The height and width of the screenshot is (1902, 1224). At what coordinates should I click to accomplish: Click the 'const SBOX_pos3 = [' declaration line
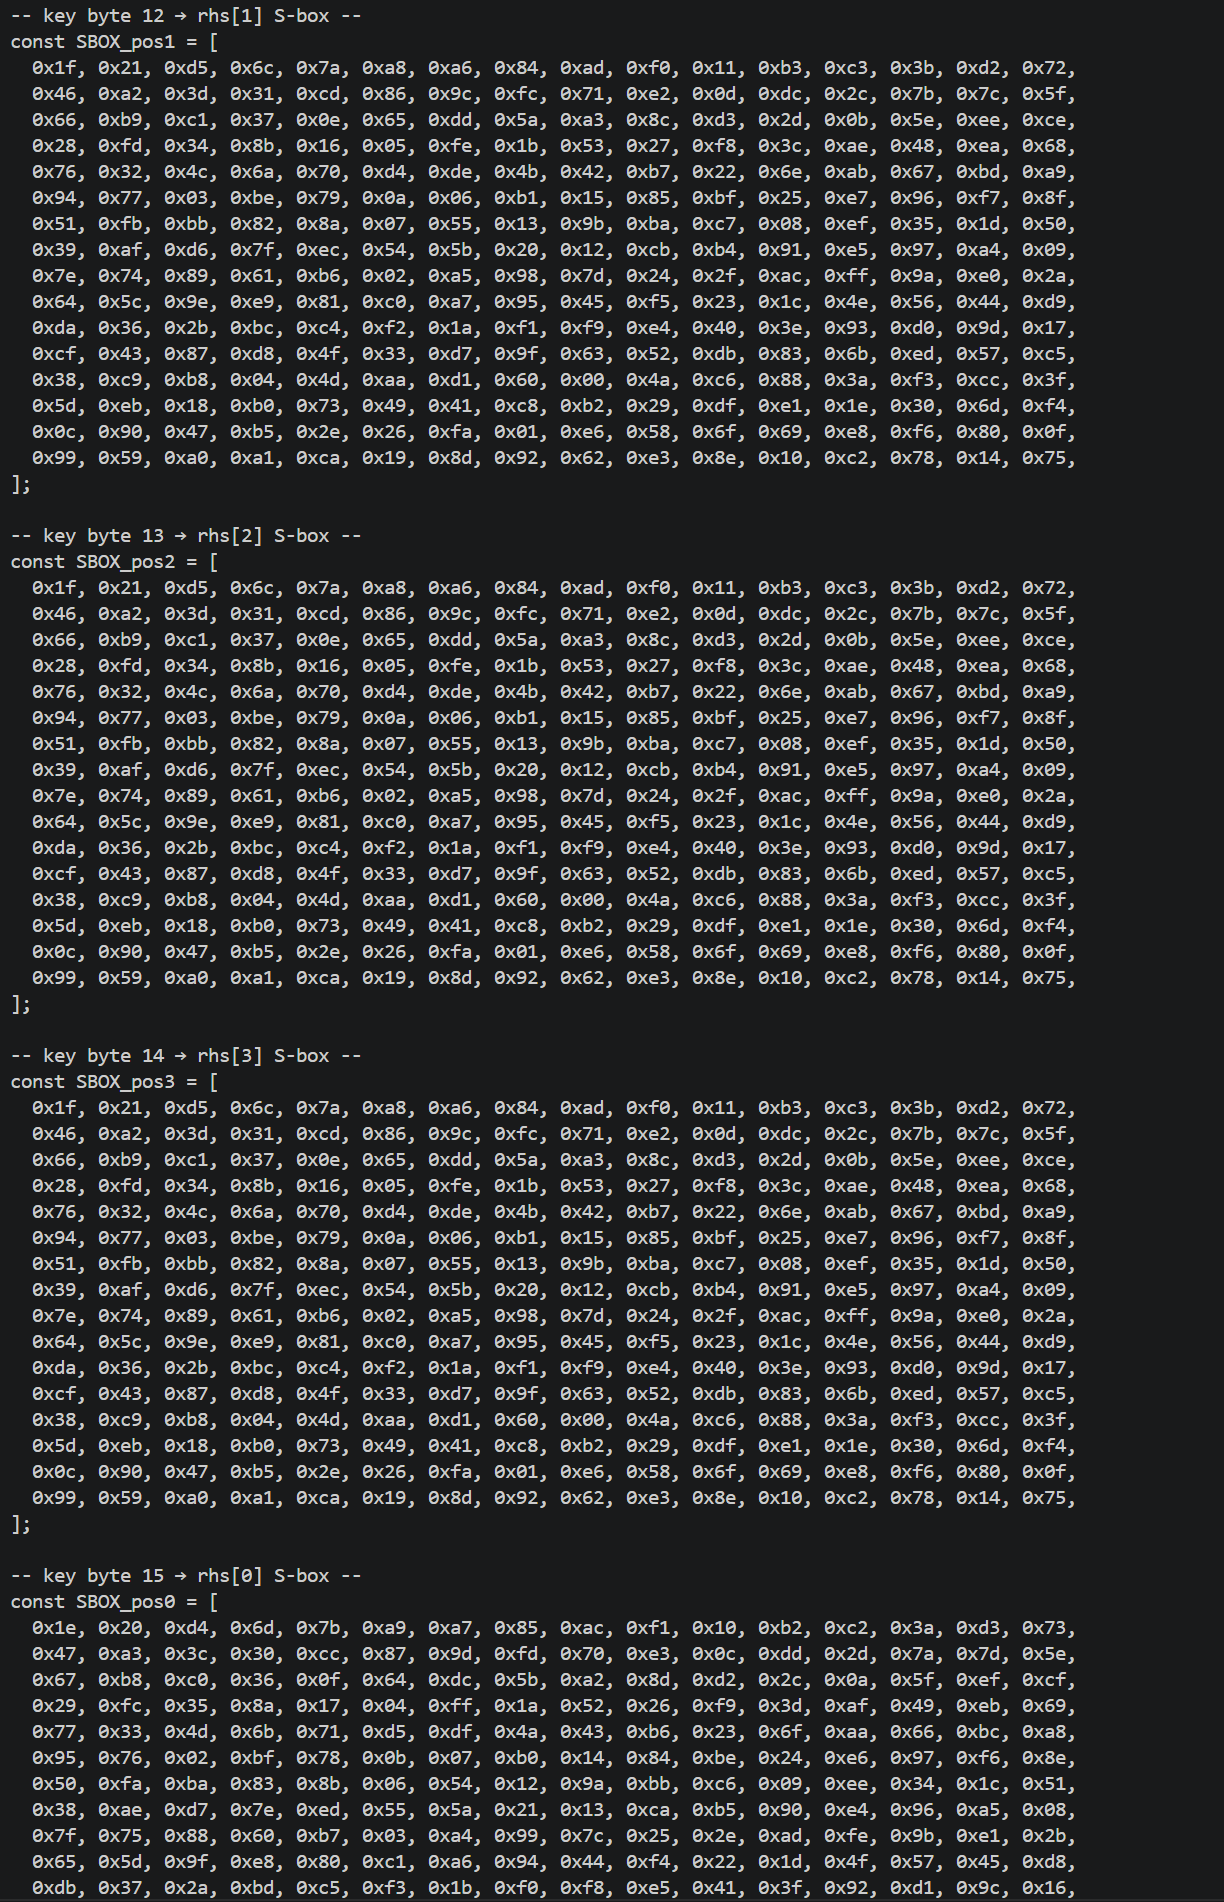coord(115,1082)
